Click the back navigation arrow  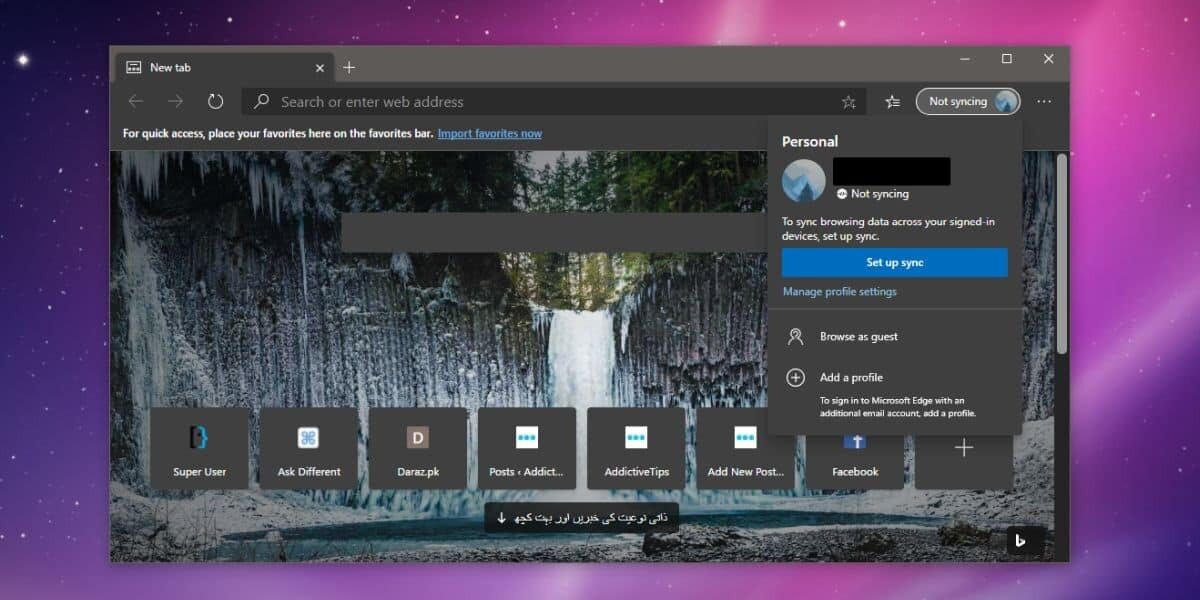[x=136, y=101]
